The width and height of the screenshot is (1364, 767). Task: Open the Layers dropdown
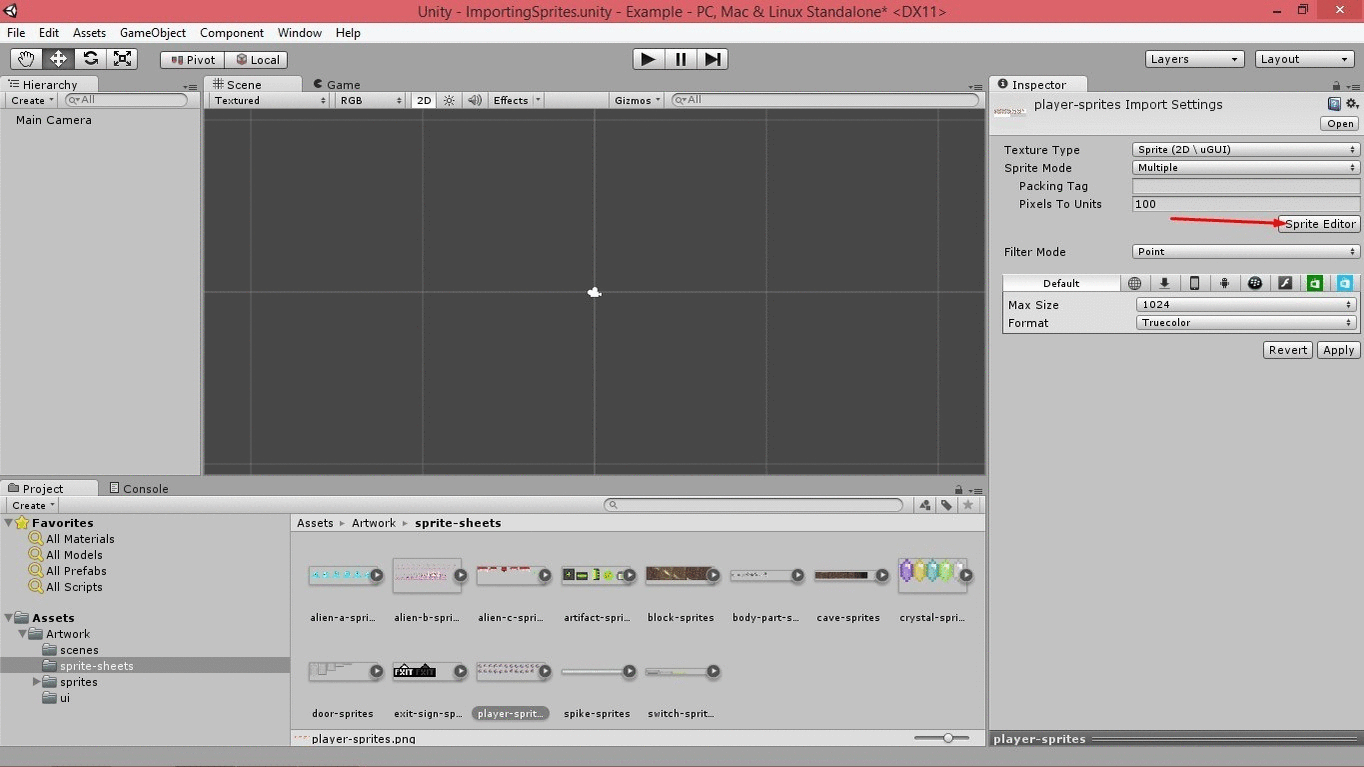1194,59
